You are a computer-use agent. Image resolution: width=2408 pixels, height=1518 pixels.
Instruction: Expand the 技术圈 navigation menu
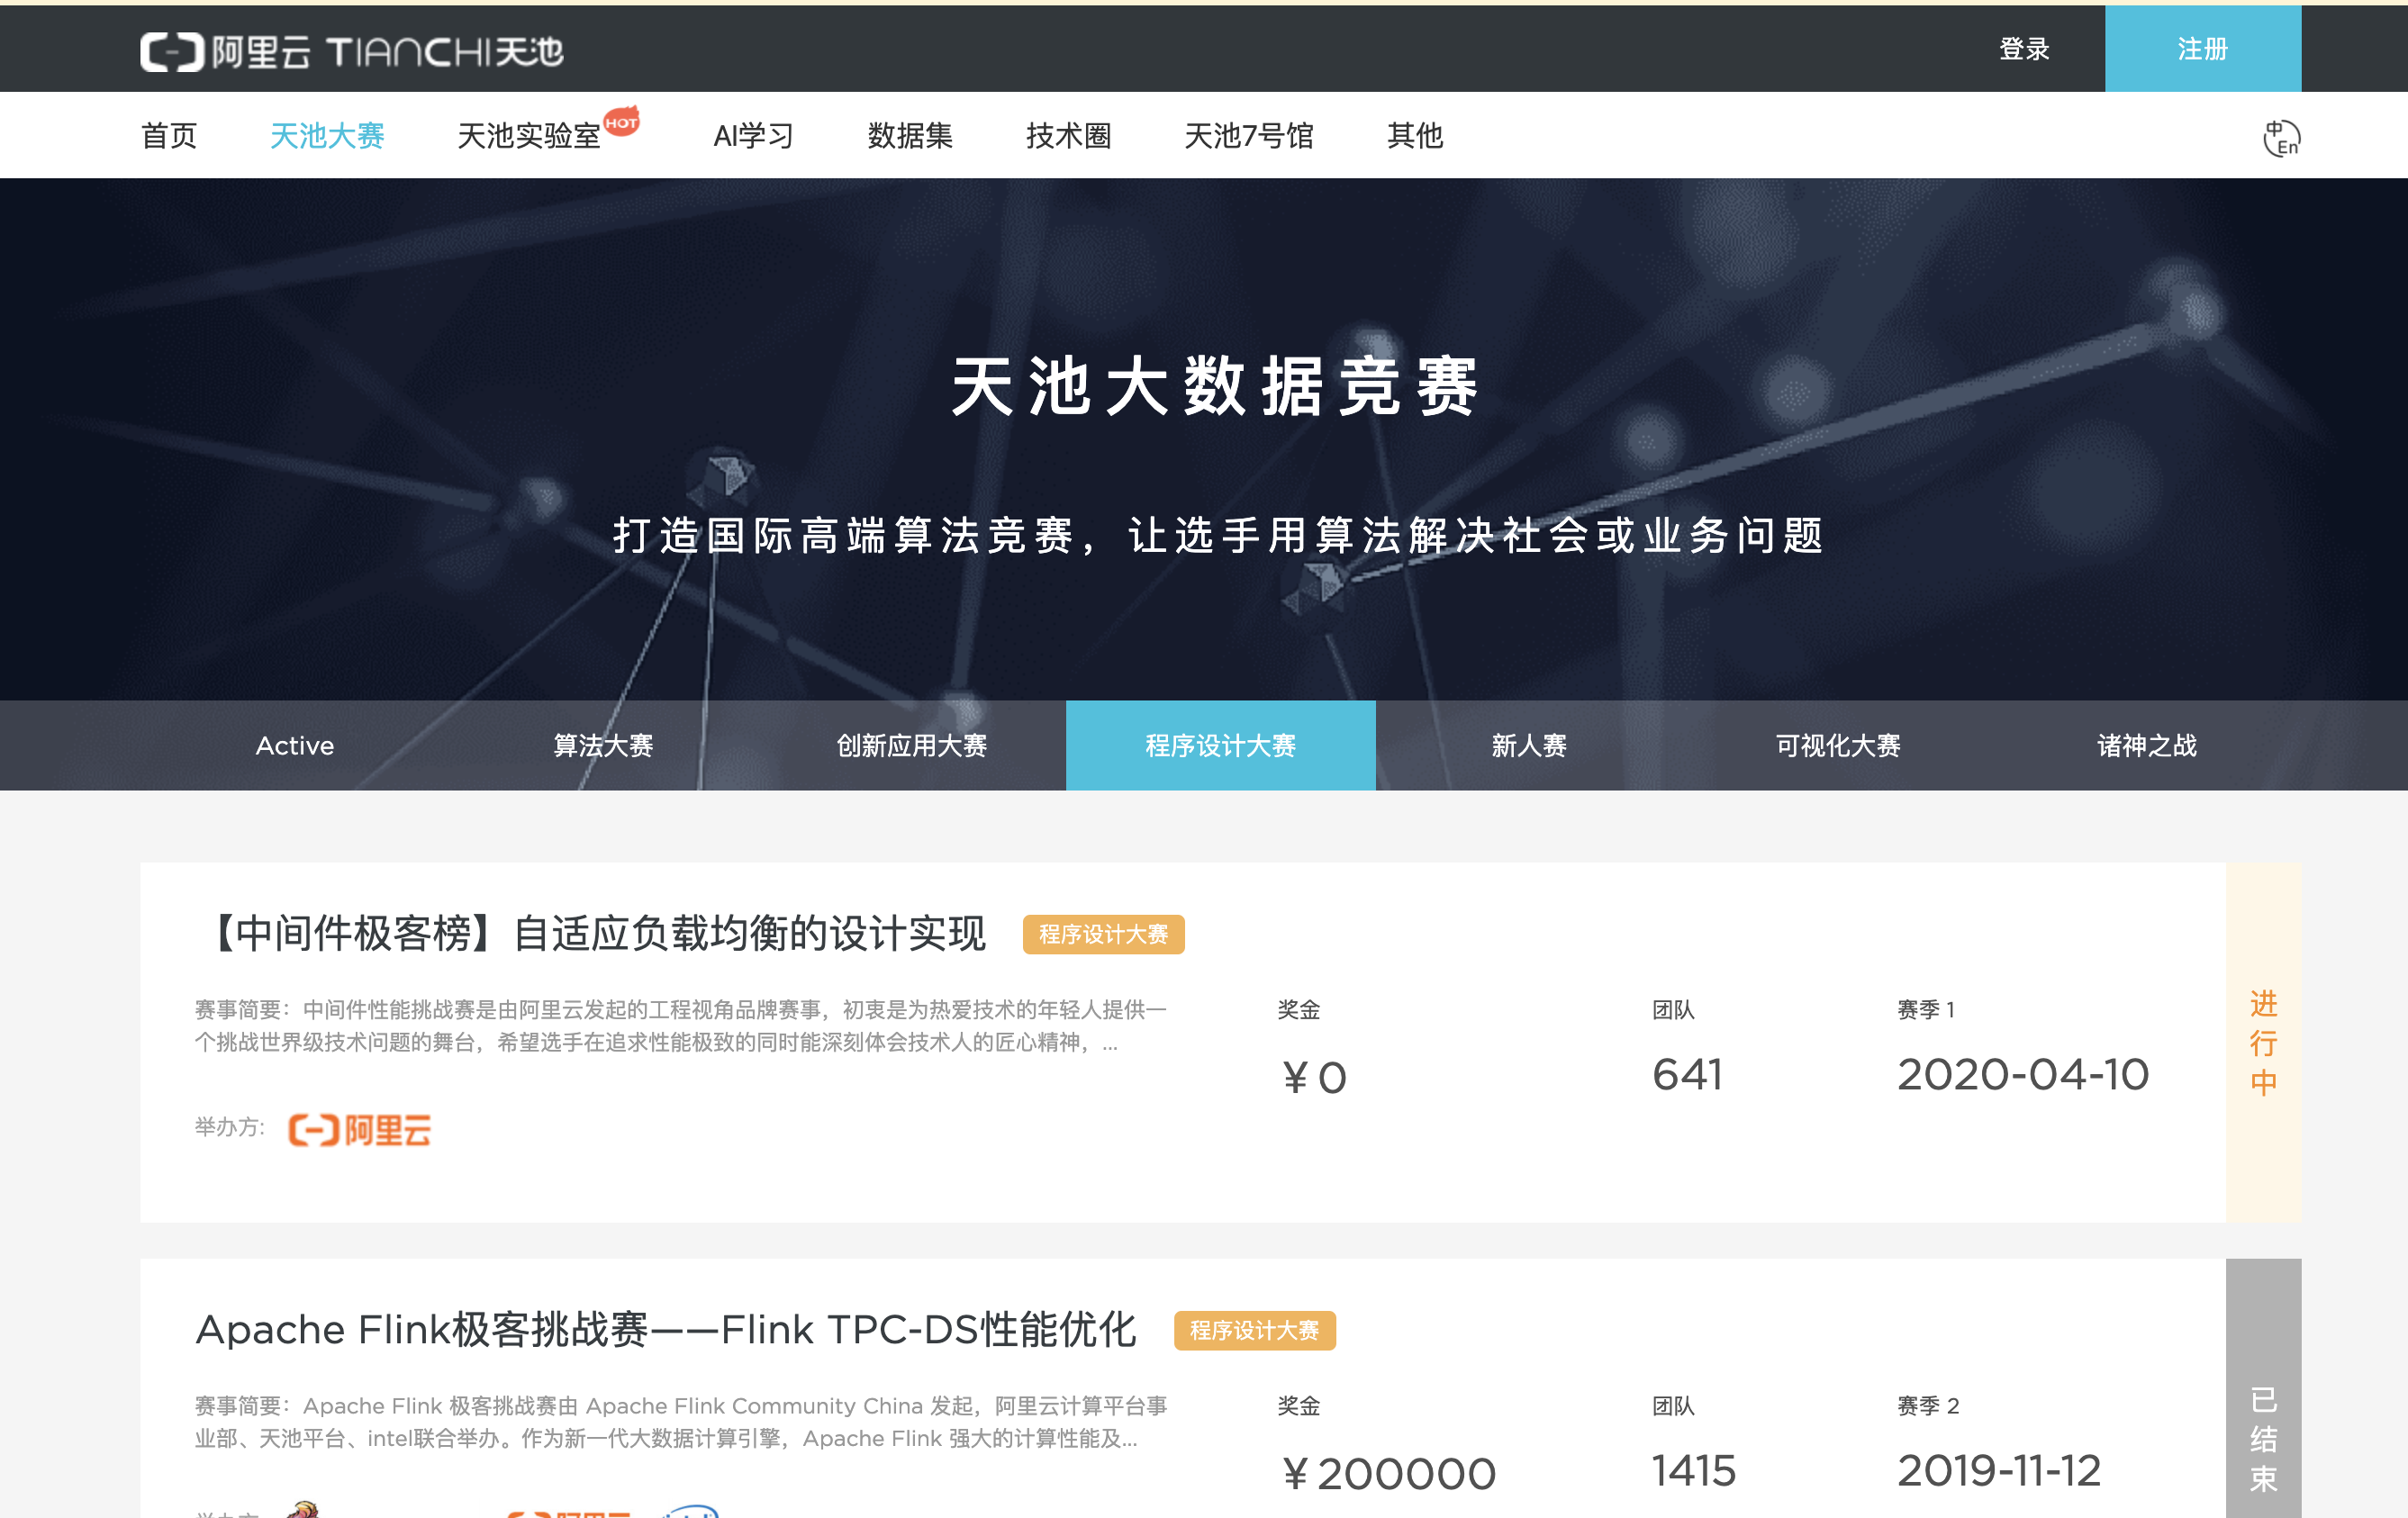(1068, 136)
